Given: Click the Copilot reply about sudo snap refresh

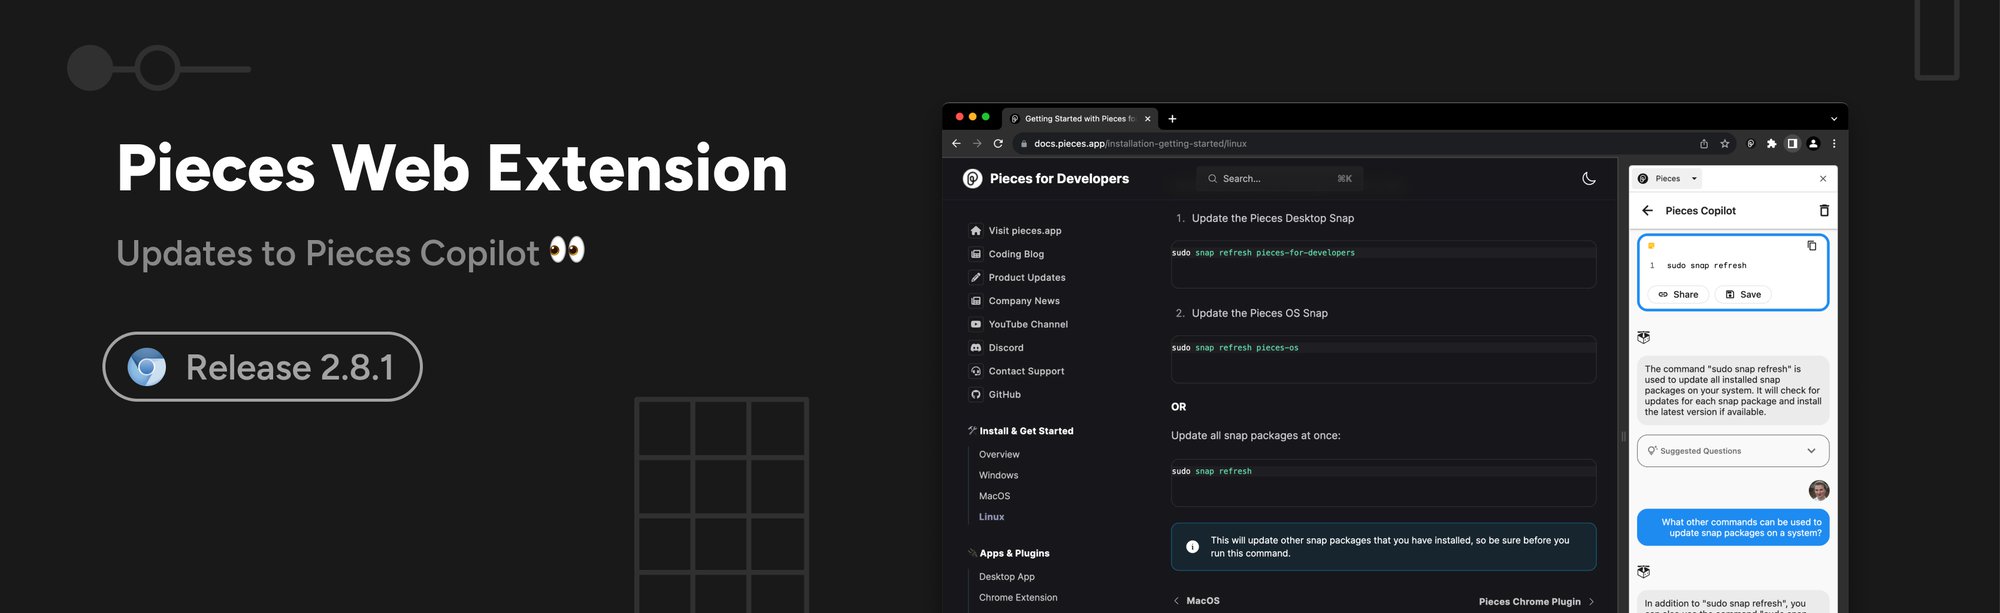Looking at the screenshot, I should pyautogui.click(x=1733, y=391).
